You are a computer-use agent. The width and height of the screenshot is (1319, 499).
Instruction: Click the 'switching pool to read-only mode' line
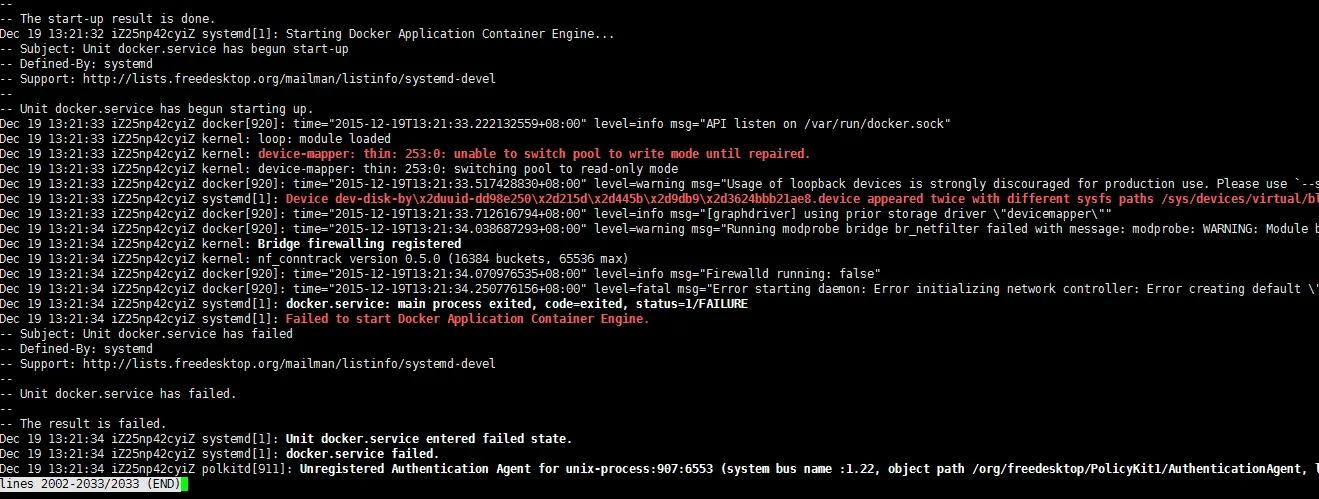pyautogui.click(x=339, y=169)
